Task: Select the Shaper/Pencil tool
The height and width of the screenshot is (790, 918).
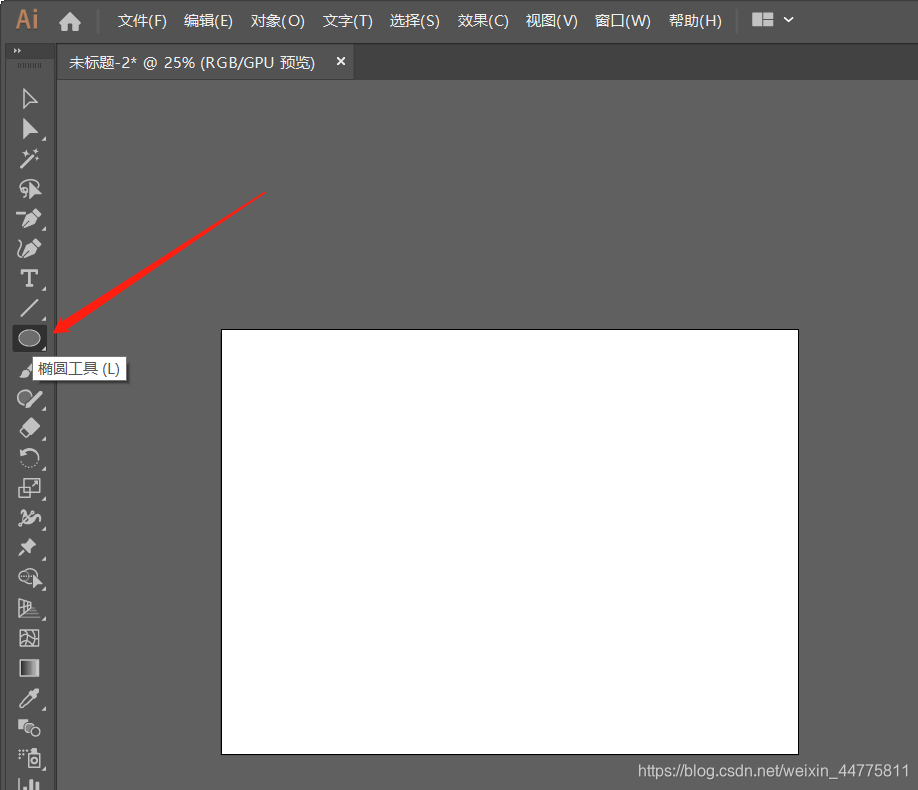Action: [x=29, y=398]
